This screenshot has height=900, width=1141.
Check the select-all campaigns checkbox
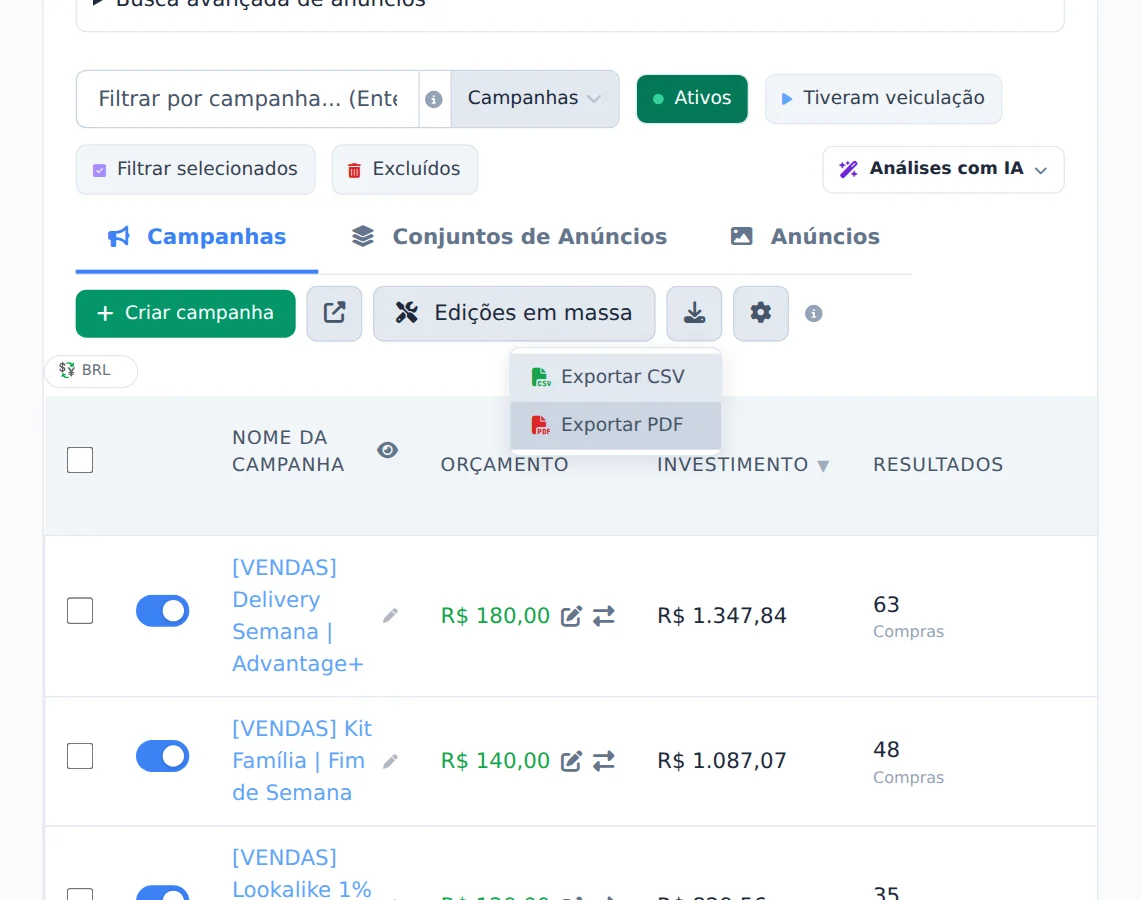[x=80, y=460]
